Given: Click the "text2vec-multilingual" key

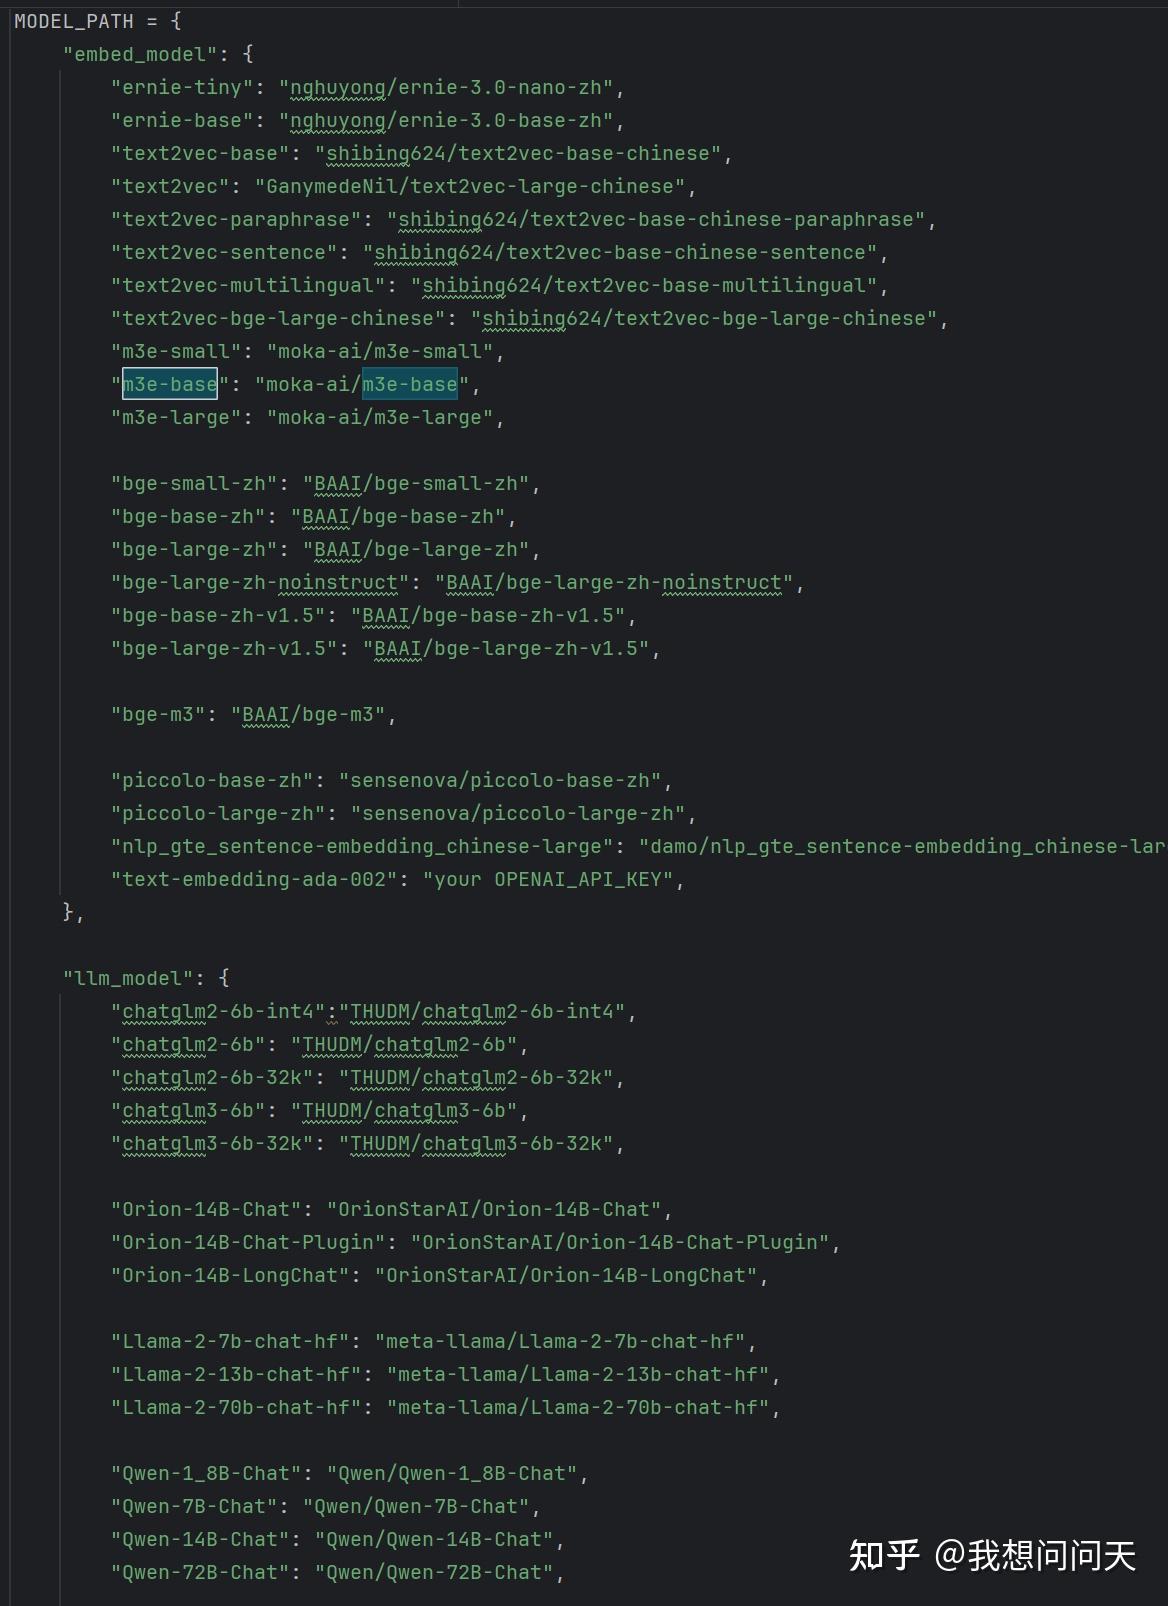Looking at the screenshot, I should [x=248, y=285].
